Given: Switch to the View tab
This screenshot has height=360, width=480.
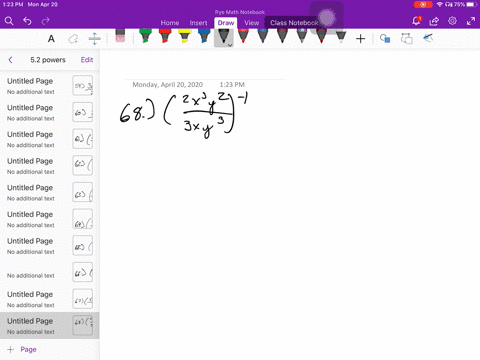Looking at the screenshot, I should [x=251, y=23].
